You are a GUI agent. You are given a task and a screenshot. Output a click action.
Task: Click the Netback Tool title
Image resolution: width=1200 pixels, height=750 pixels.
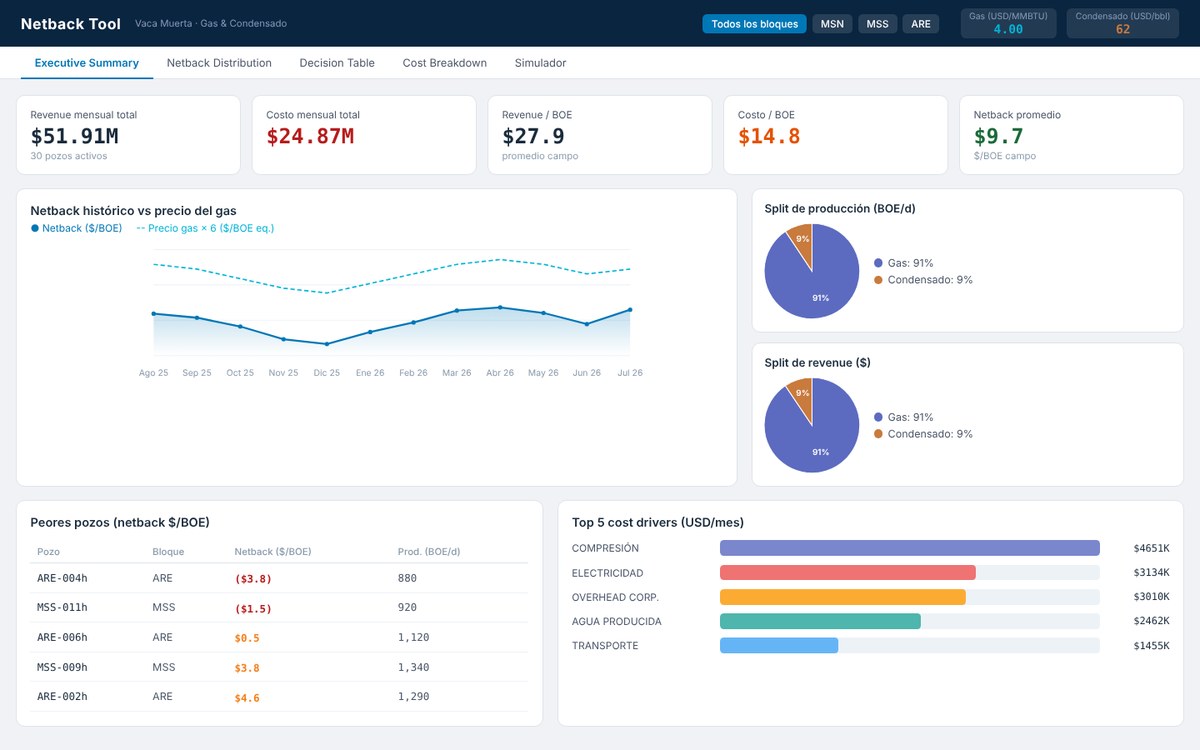click(x=71, y=24)
